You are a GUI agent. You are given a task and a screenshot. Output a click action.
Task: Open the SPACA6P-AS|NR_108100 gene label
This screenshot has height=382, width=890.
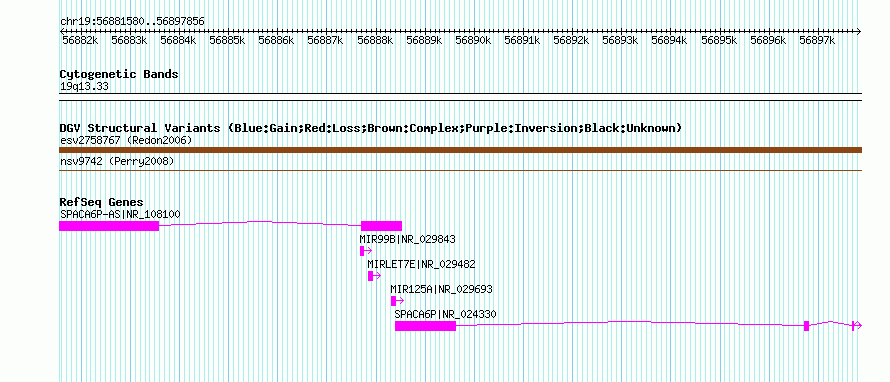[120, 214]
